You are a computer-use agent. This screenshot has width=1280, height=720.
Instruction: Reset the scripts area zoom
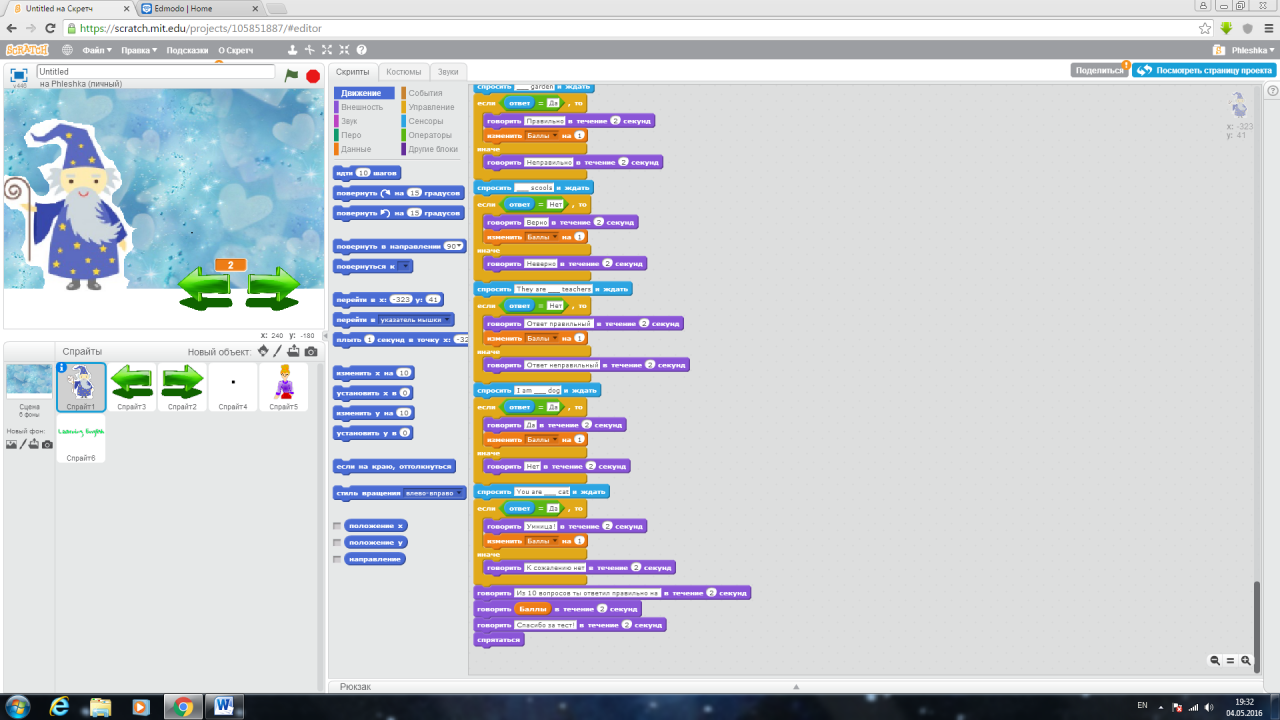(x=1230, y=660)
